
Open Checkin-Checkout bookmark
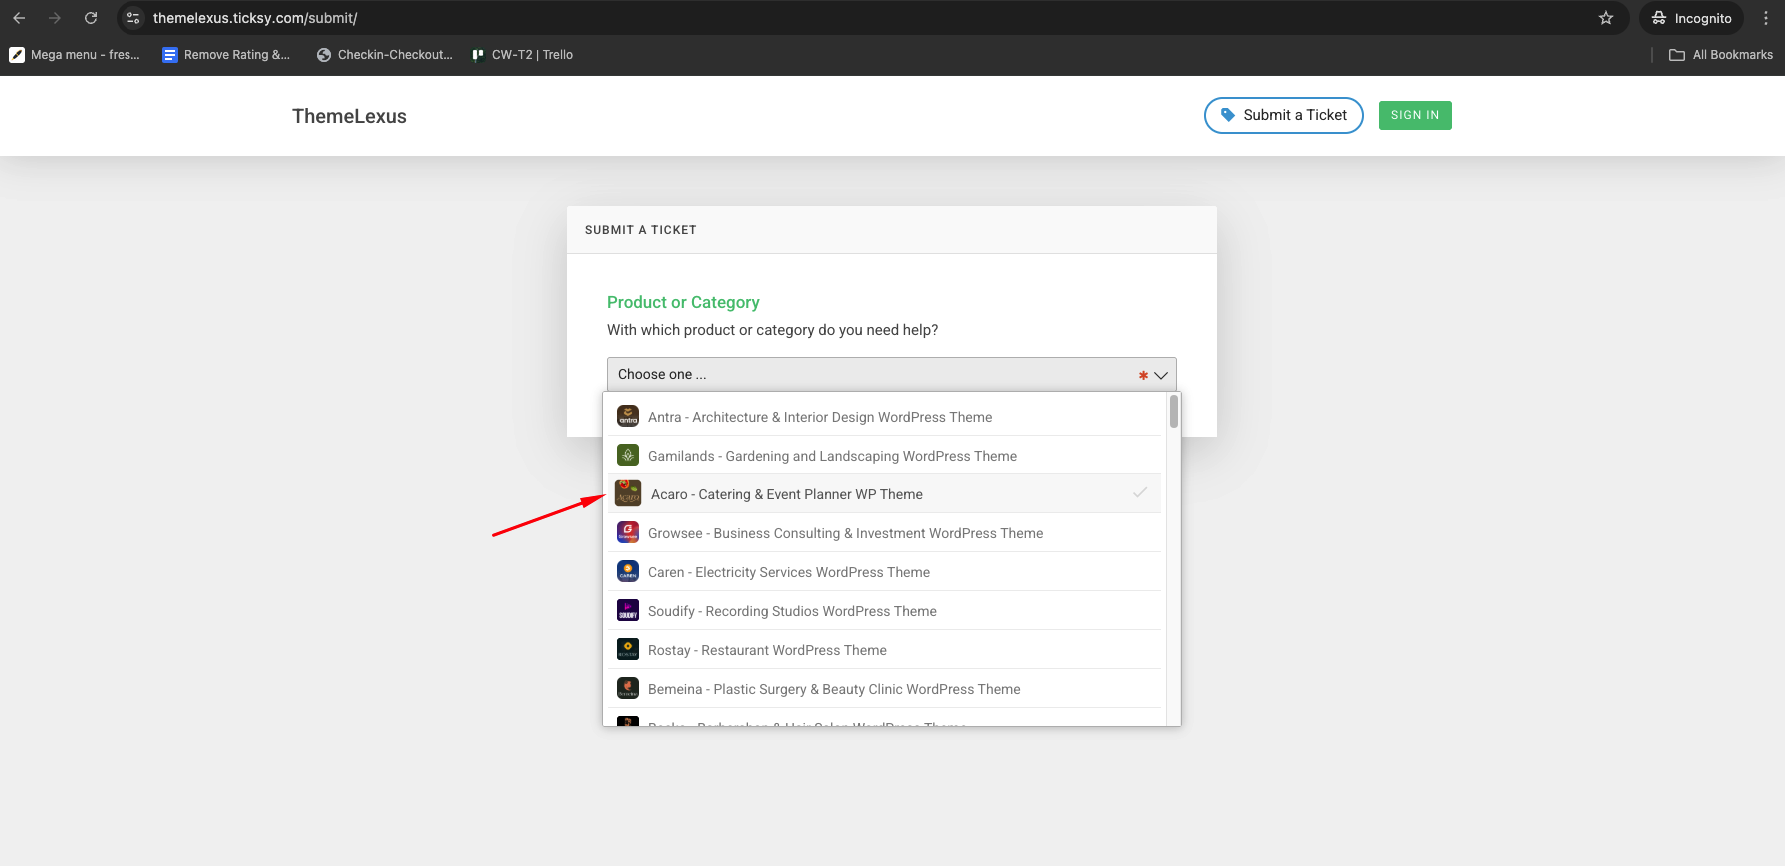(x=385, y=55)
